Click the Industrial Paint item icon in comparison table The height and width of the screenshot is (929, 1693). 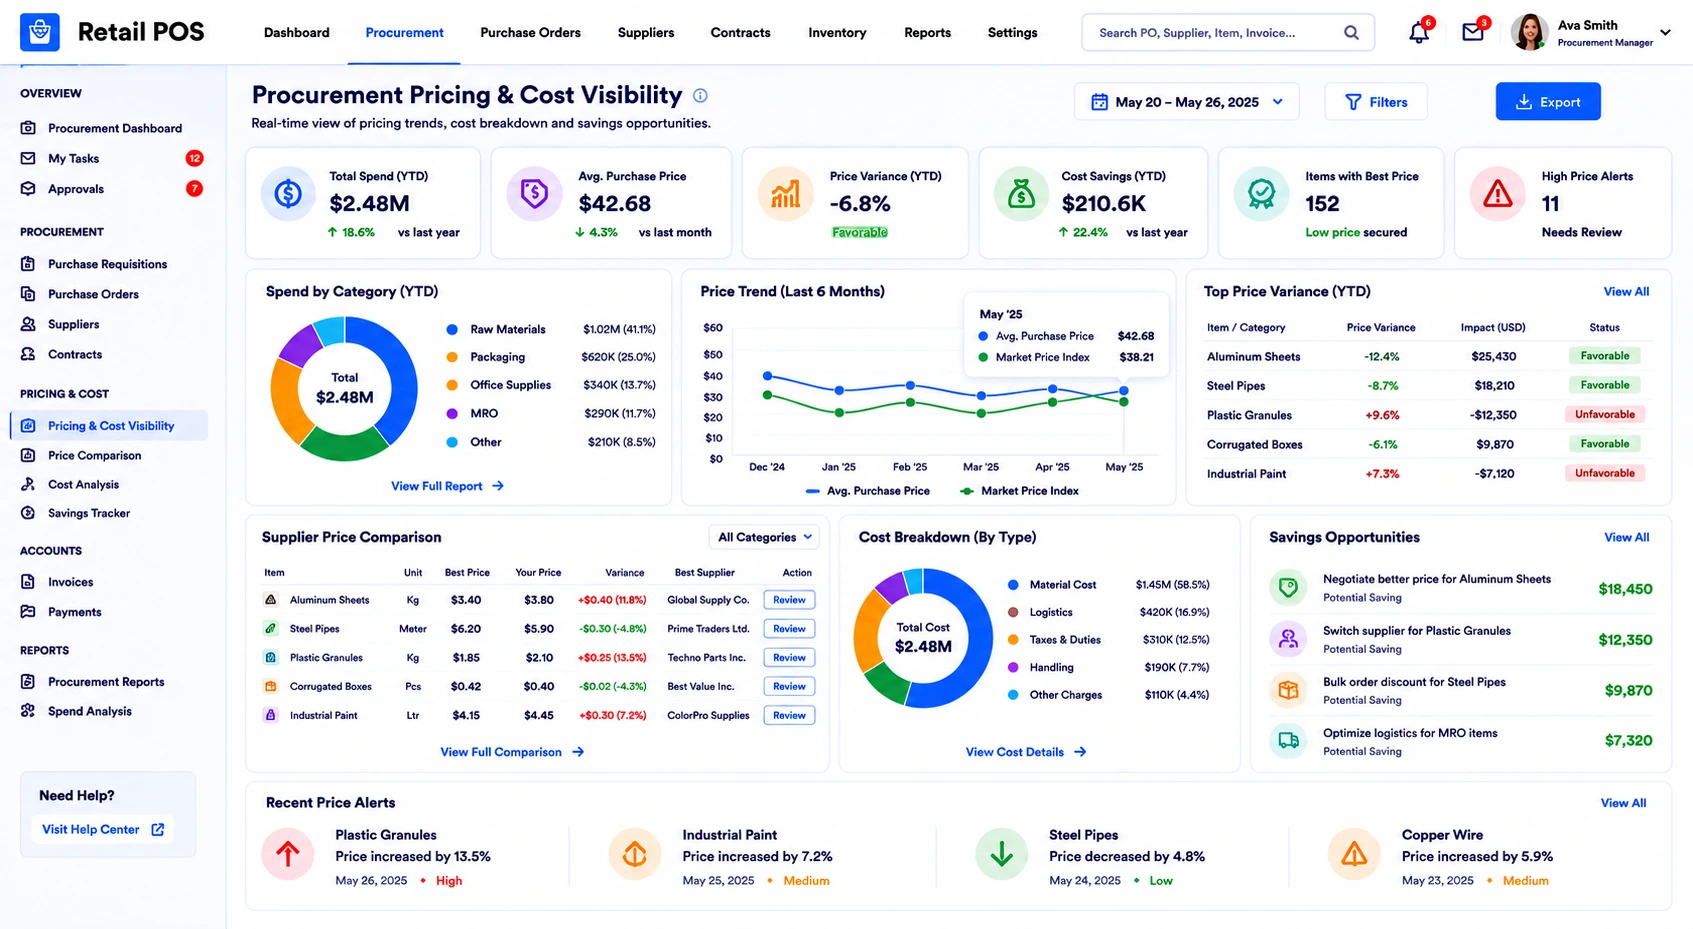tap(270, 716)
